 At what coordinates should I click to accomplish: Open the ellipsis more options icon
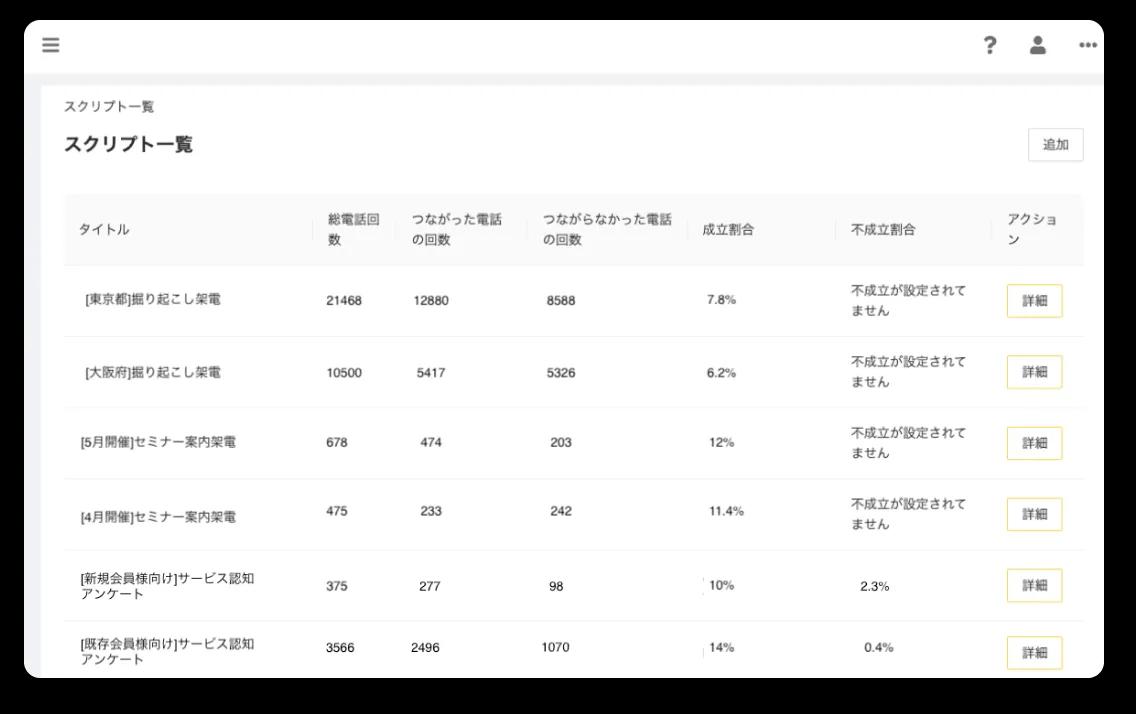1088,45
